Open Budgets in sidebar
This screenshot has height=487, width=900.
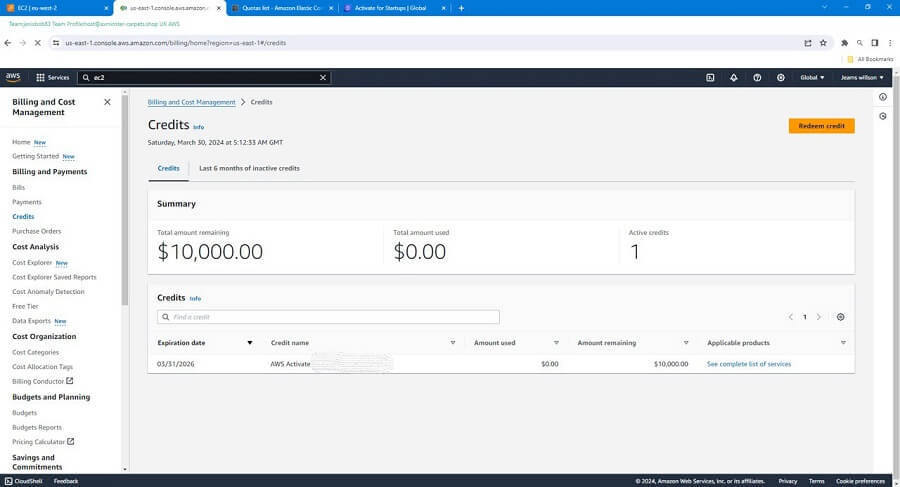coord(24,413)
